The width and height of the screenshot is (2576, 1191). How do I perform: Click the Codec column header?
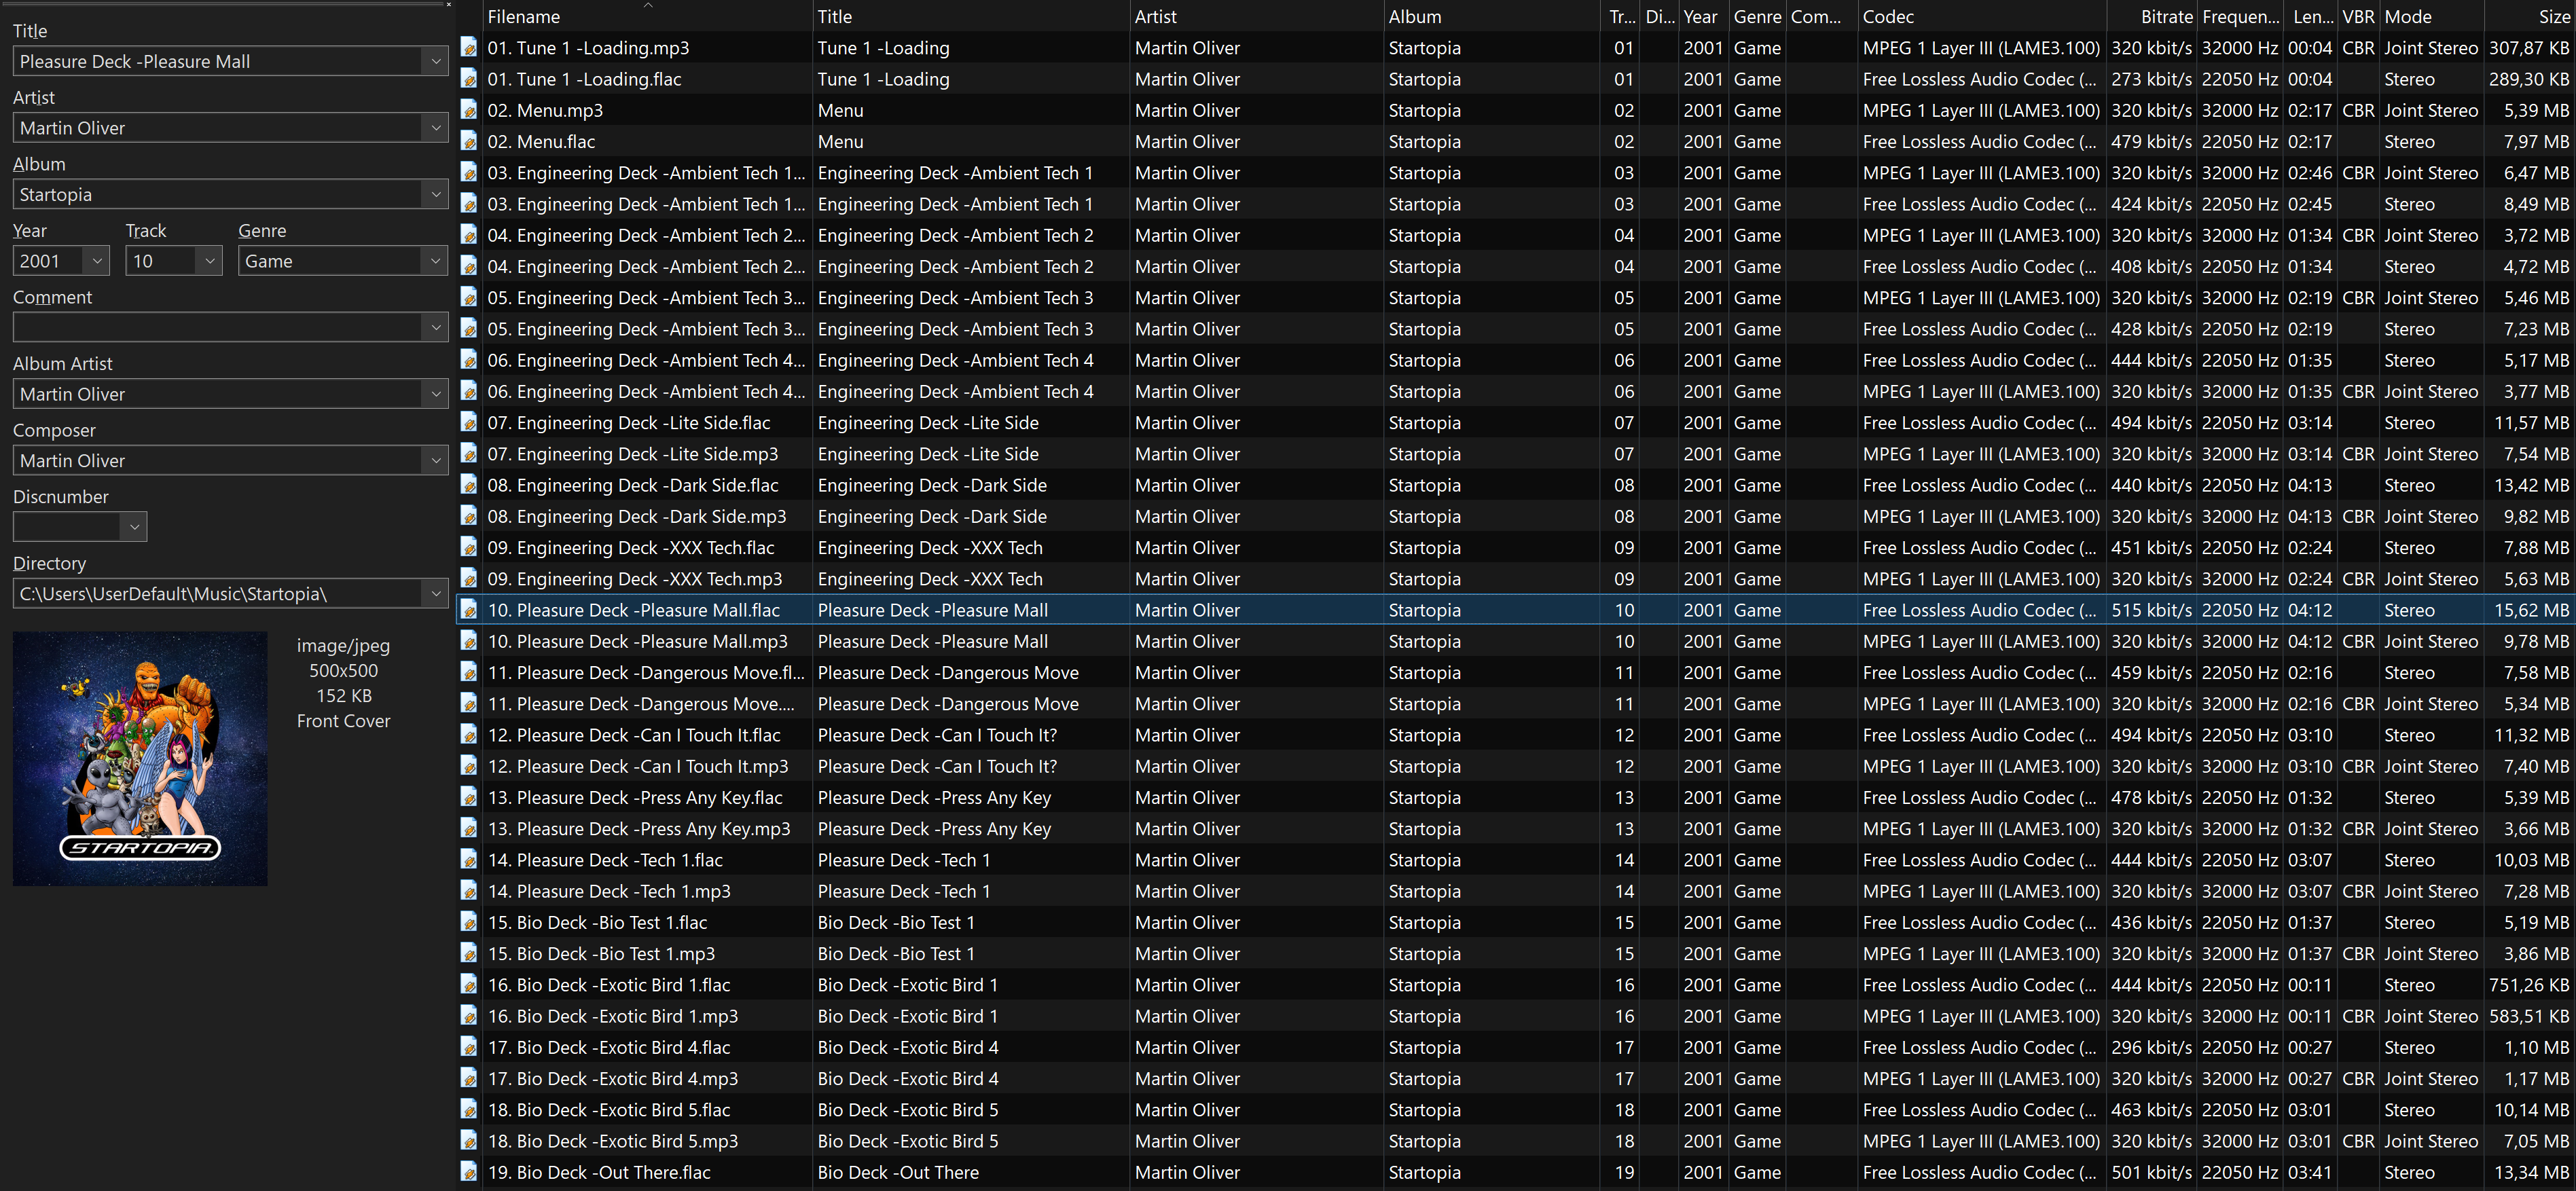1888,16
